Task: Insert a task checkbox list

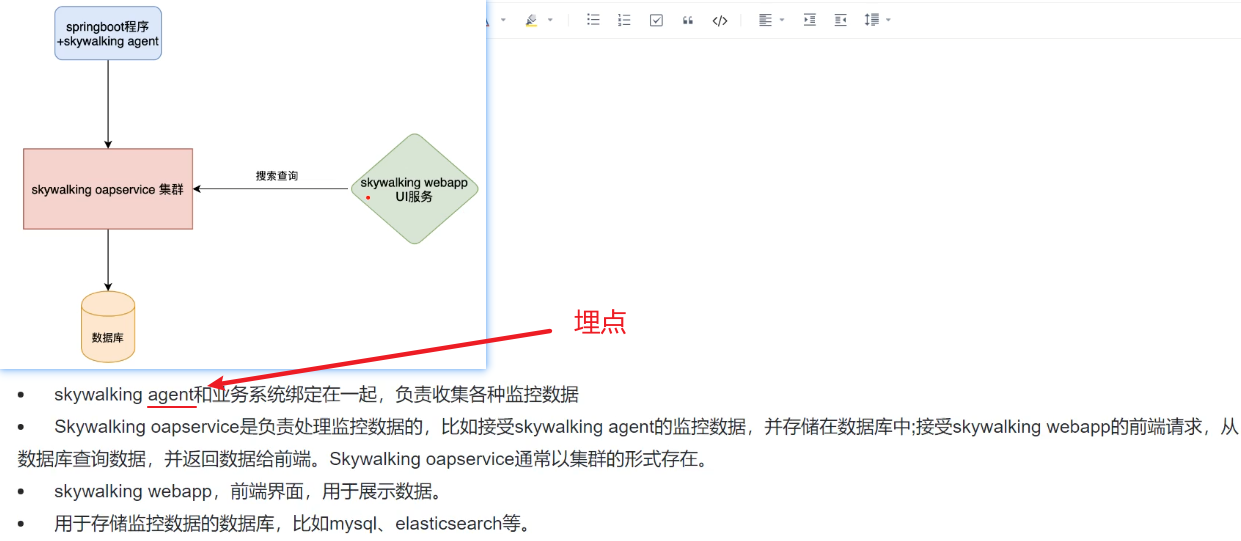Action: coord(656,20)
